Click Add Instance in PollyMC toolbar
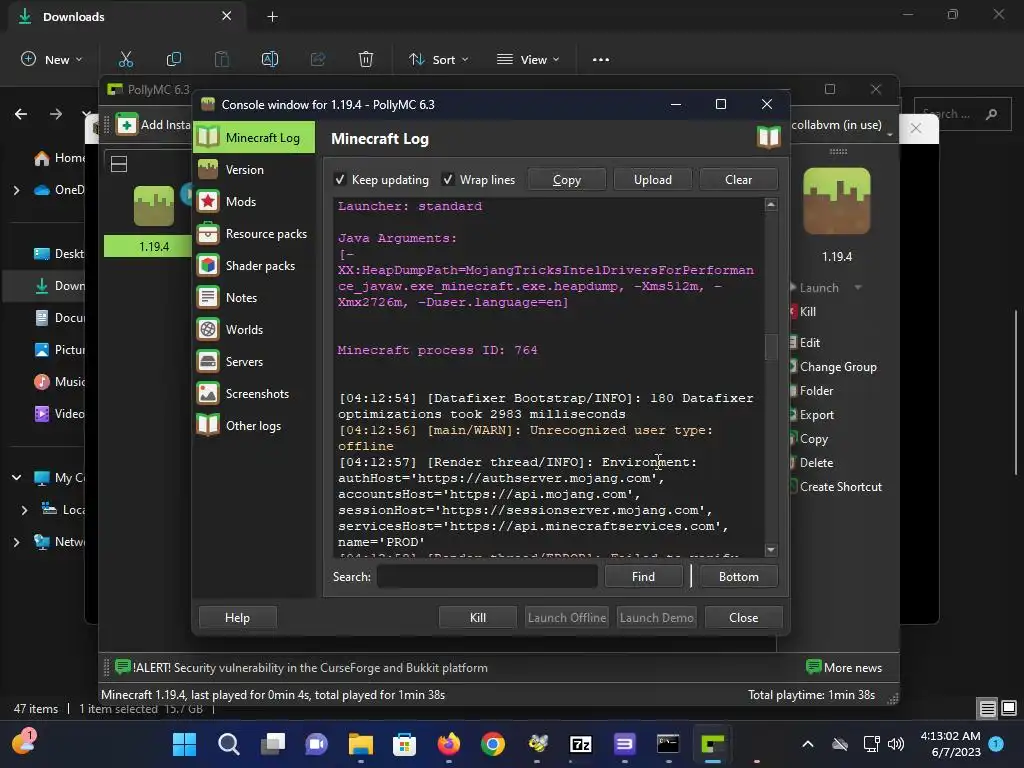 (153, 125)
